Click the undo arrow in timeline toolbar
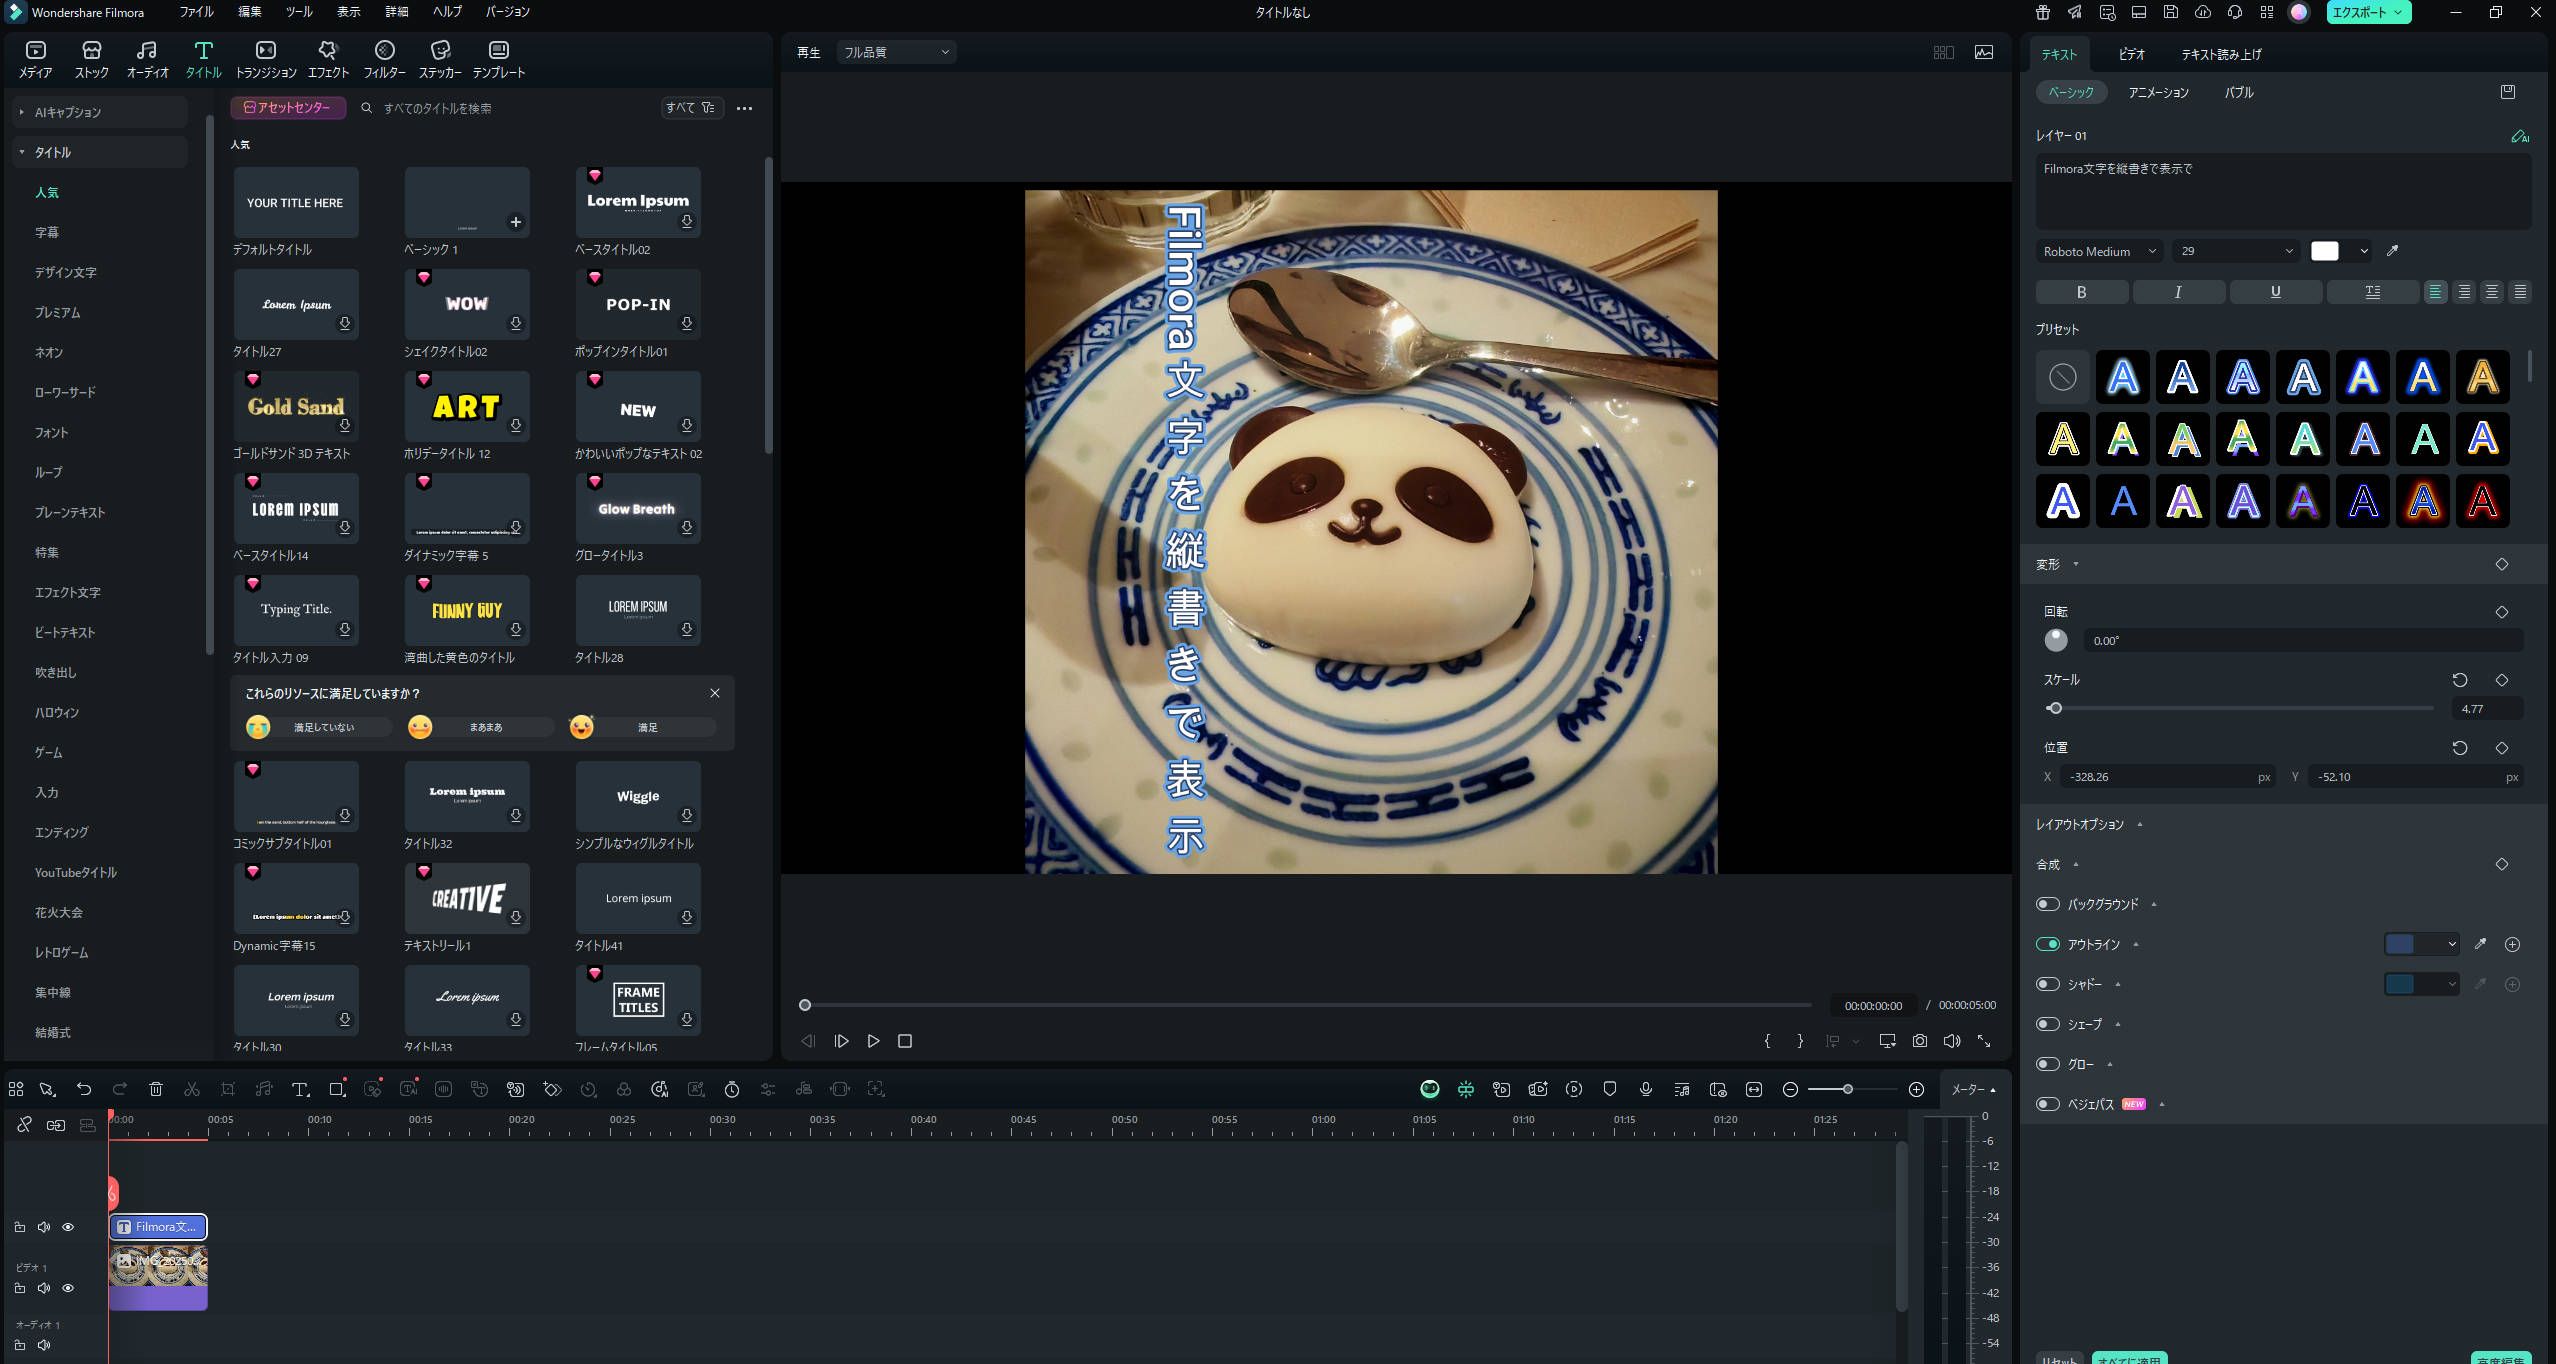Screen dimensions: 2556x1364 point(84,1089)
